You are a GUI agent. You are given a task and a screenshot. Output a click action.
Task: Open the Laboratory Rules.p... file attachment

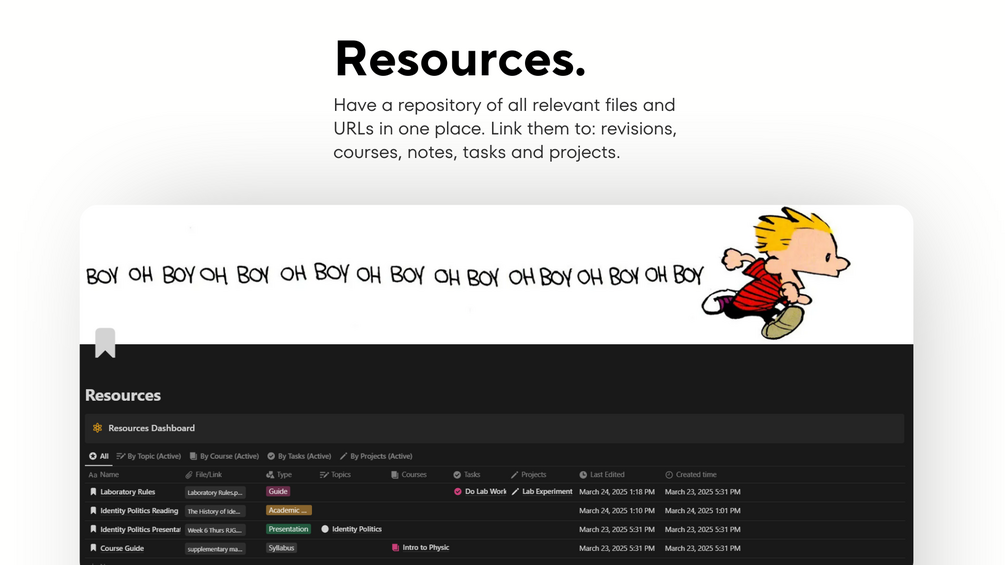pyautogui.click(x=215, y=493)
